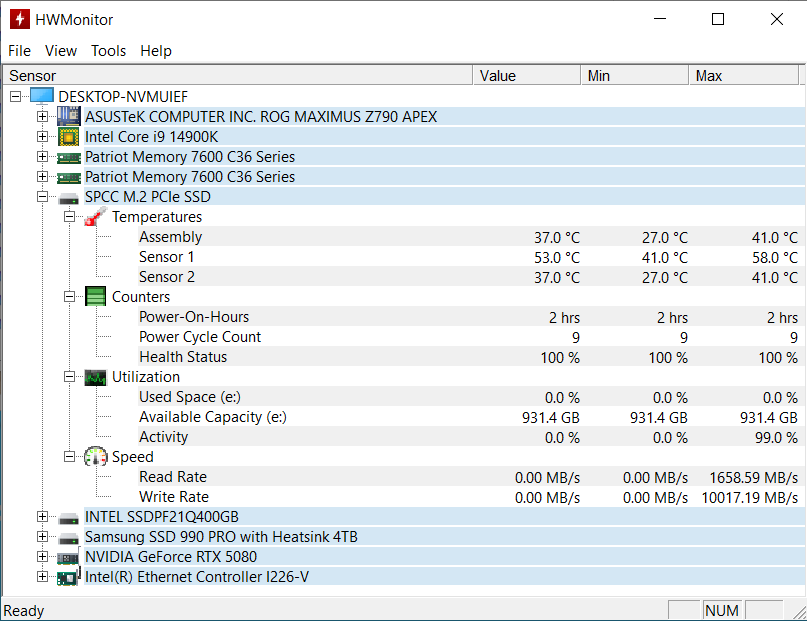Collapse the Speed group

(69, 456)
